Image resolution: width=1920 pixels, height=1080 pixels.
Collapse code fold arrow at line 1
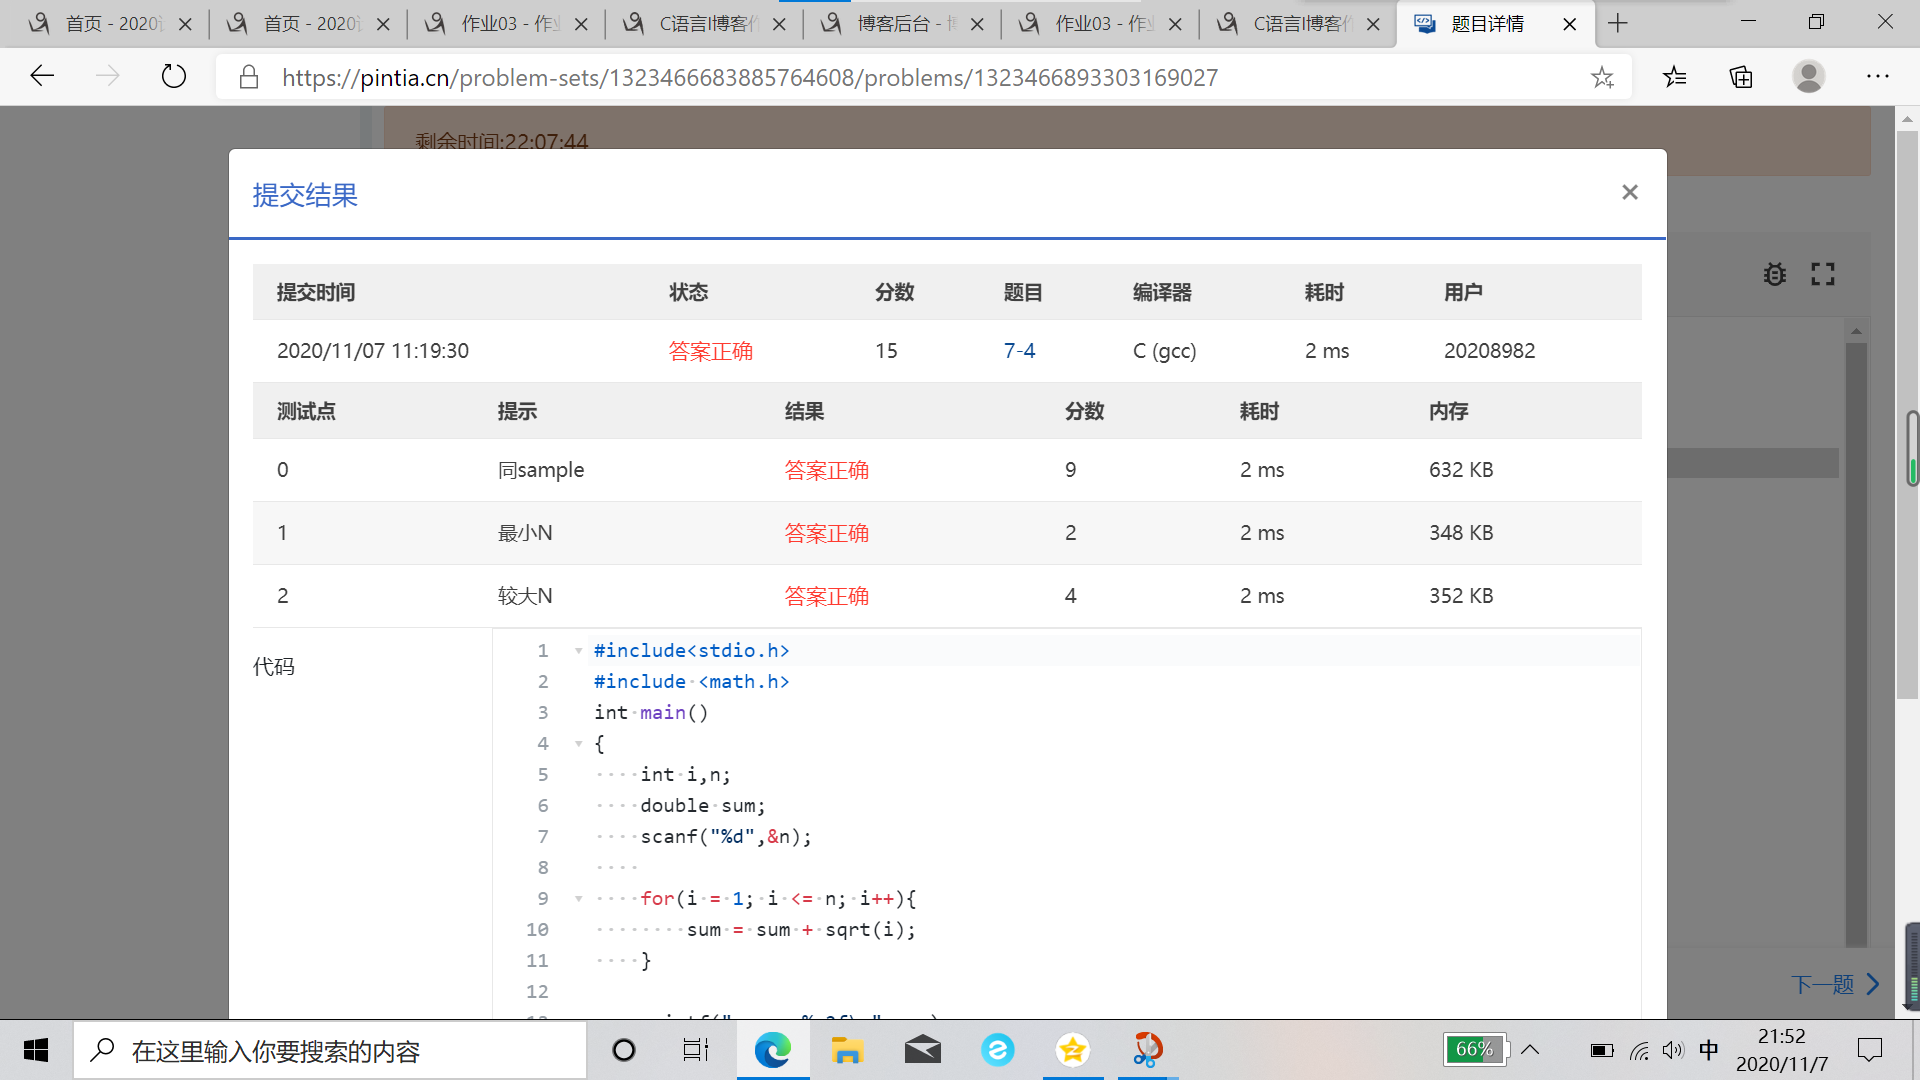click(x=578, y=651)
